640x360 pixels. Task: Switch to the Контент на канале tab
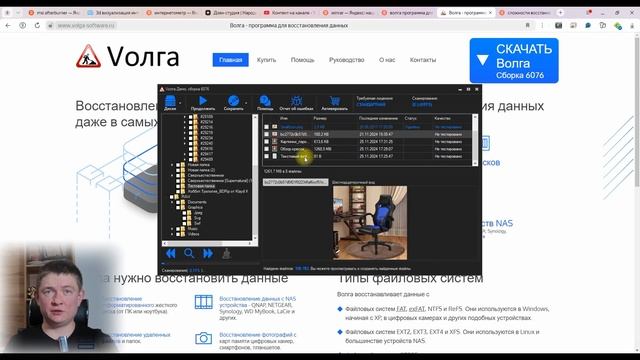pyautogui.click(x=289, y=13)
